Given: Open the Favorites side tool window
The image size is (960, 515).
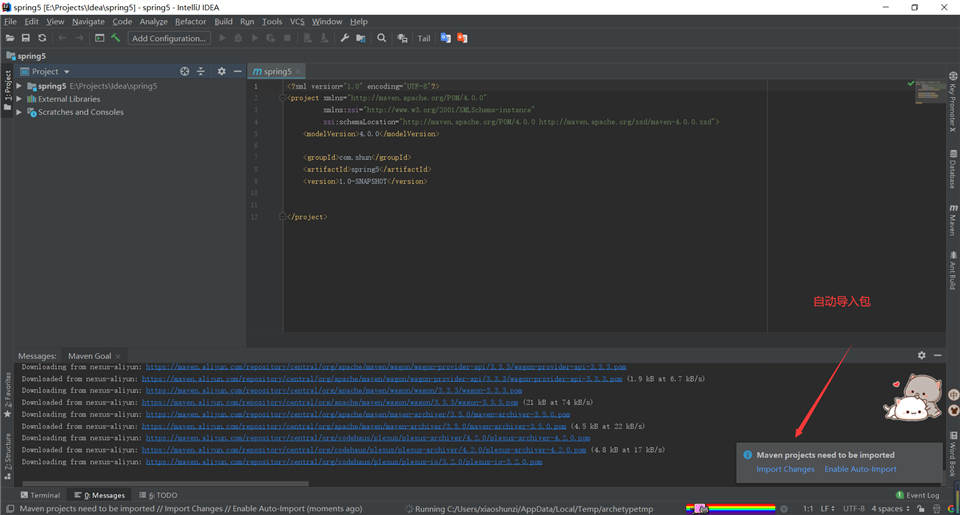Looking at the screenshot, I should tap(7, 394).
